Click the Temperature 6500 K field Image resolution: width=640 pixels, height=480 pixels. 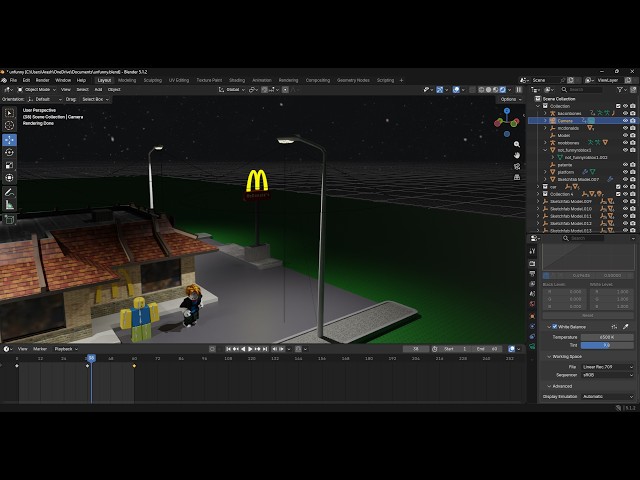(x=607, y=338)
